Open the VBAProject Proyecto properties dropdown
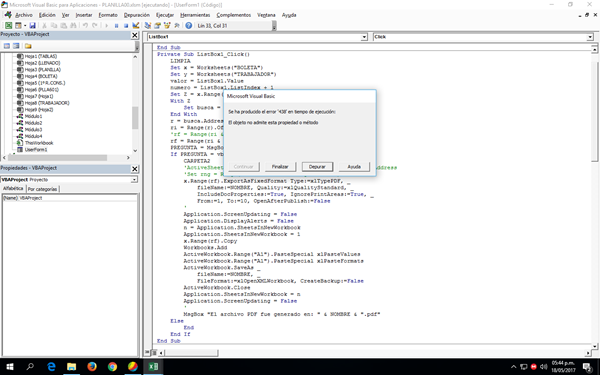The width and height of the screenshot is (600, 375). 134,179
